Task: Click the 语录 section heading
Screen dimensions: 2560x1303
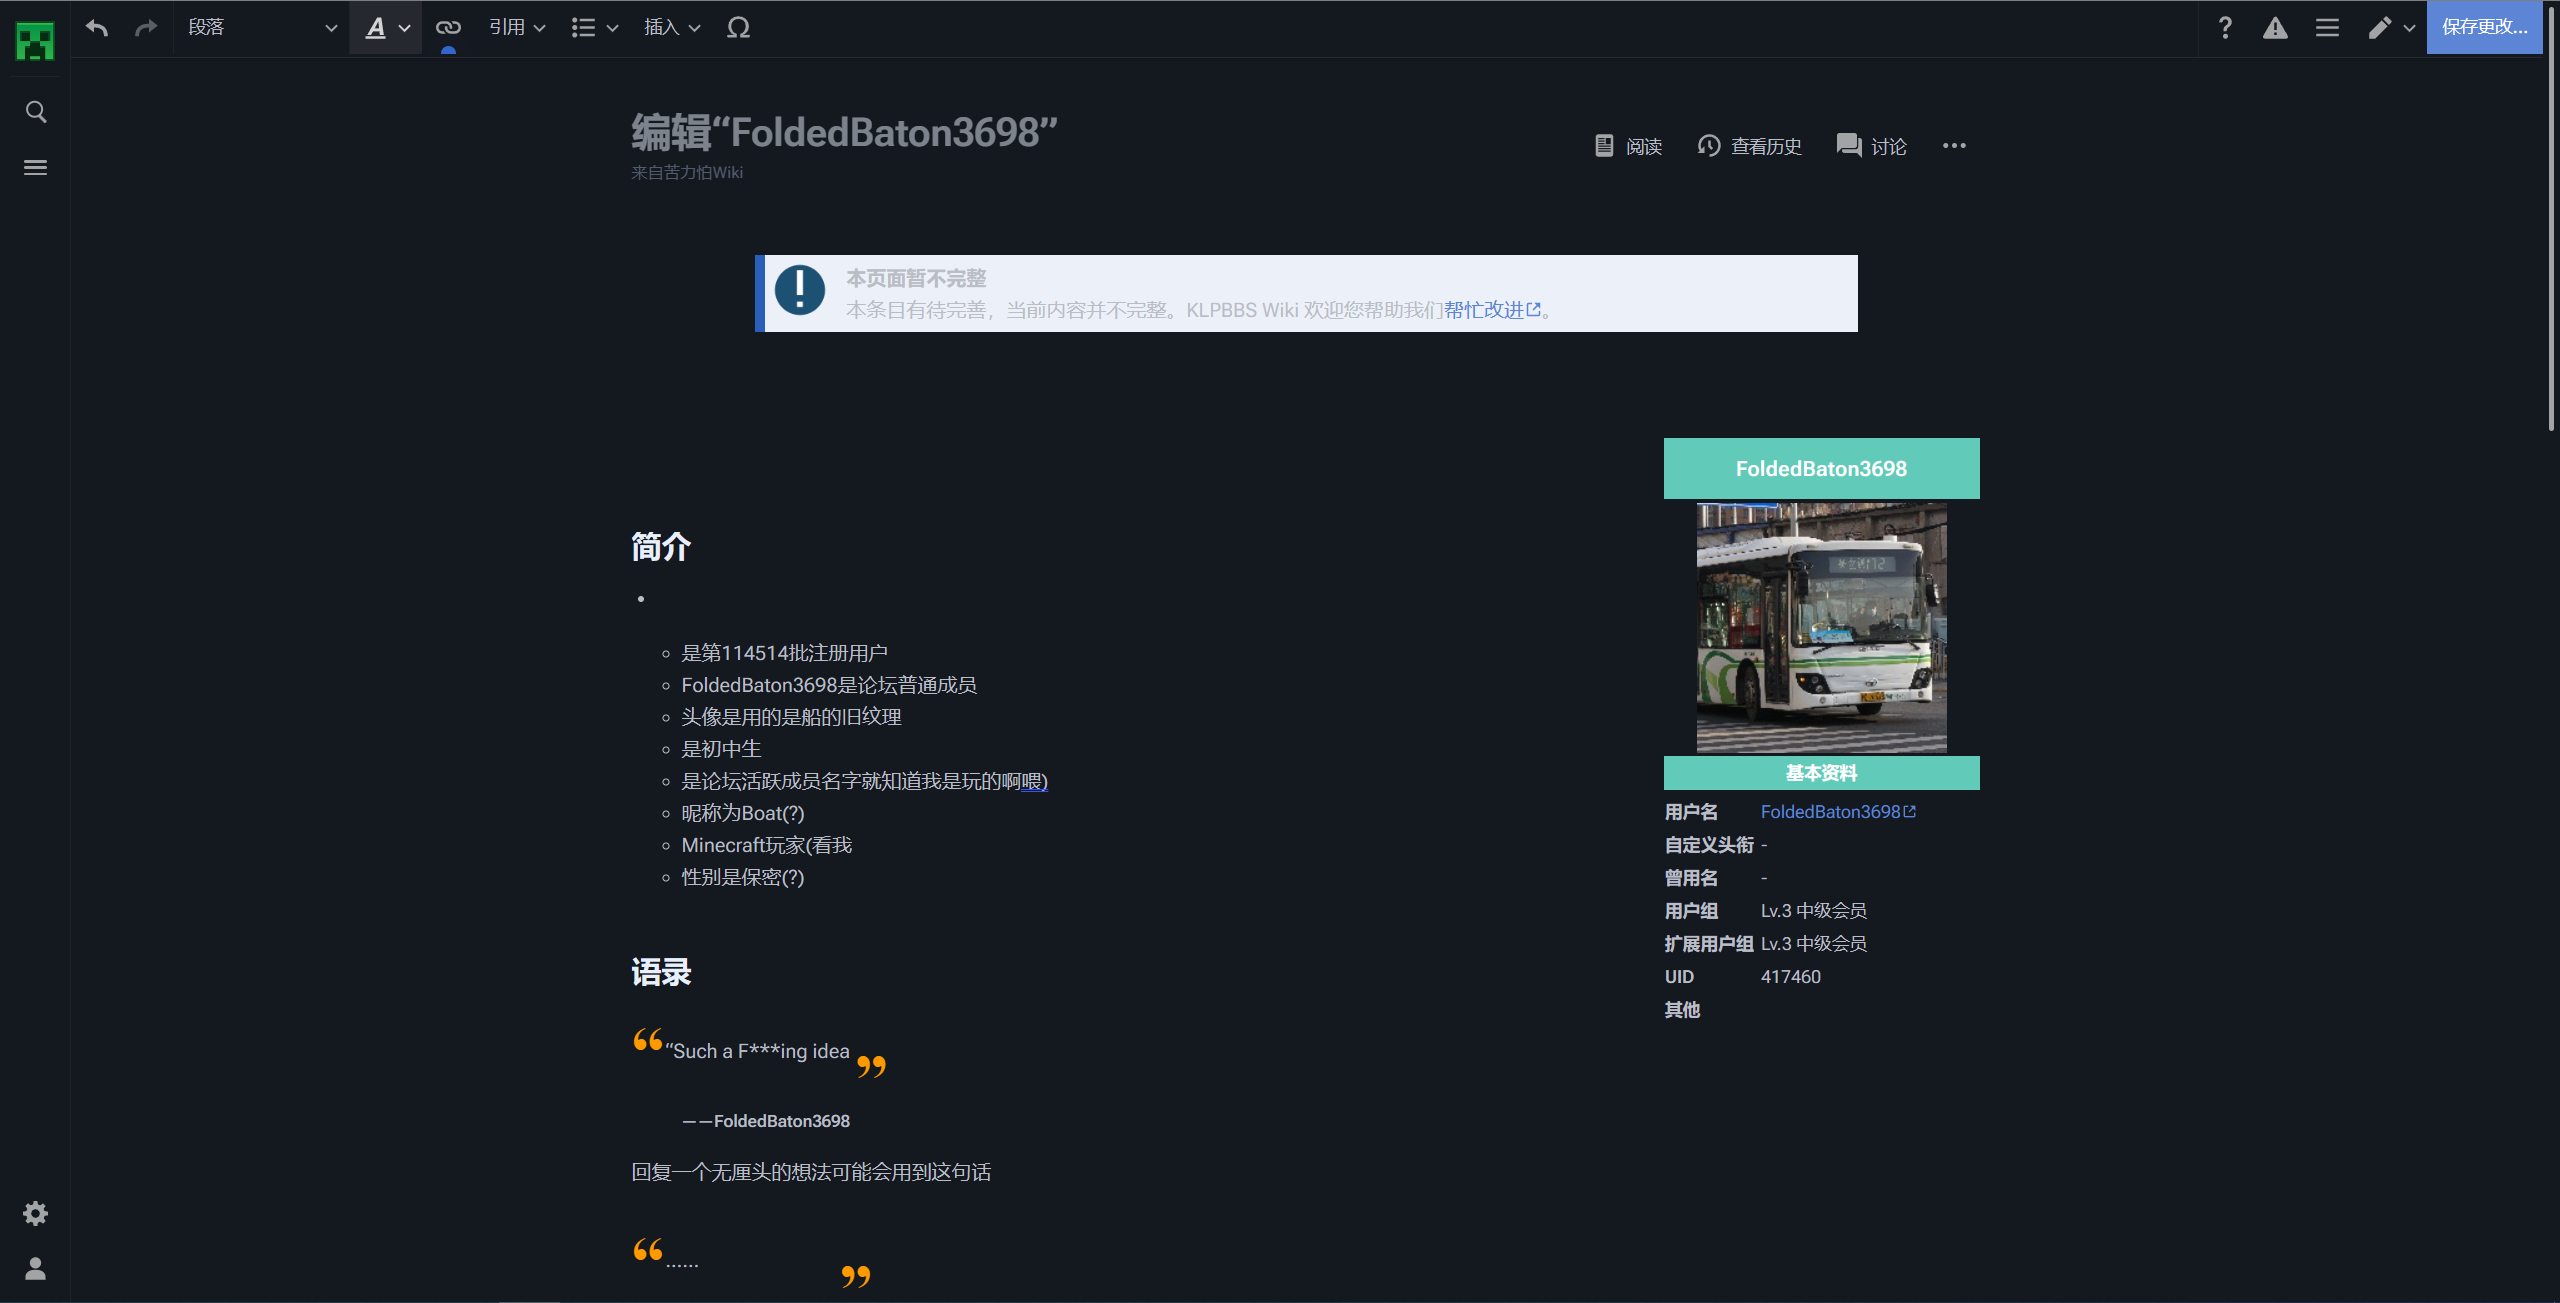Action: click(661, 972)
